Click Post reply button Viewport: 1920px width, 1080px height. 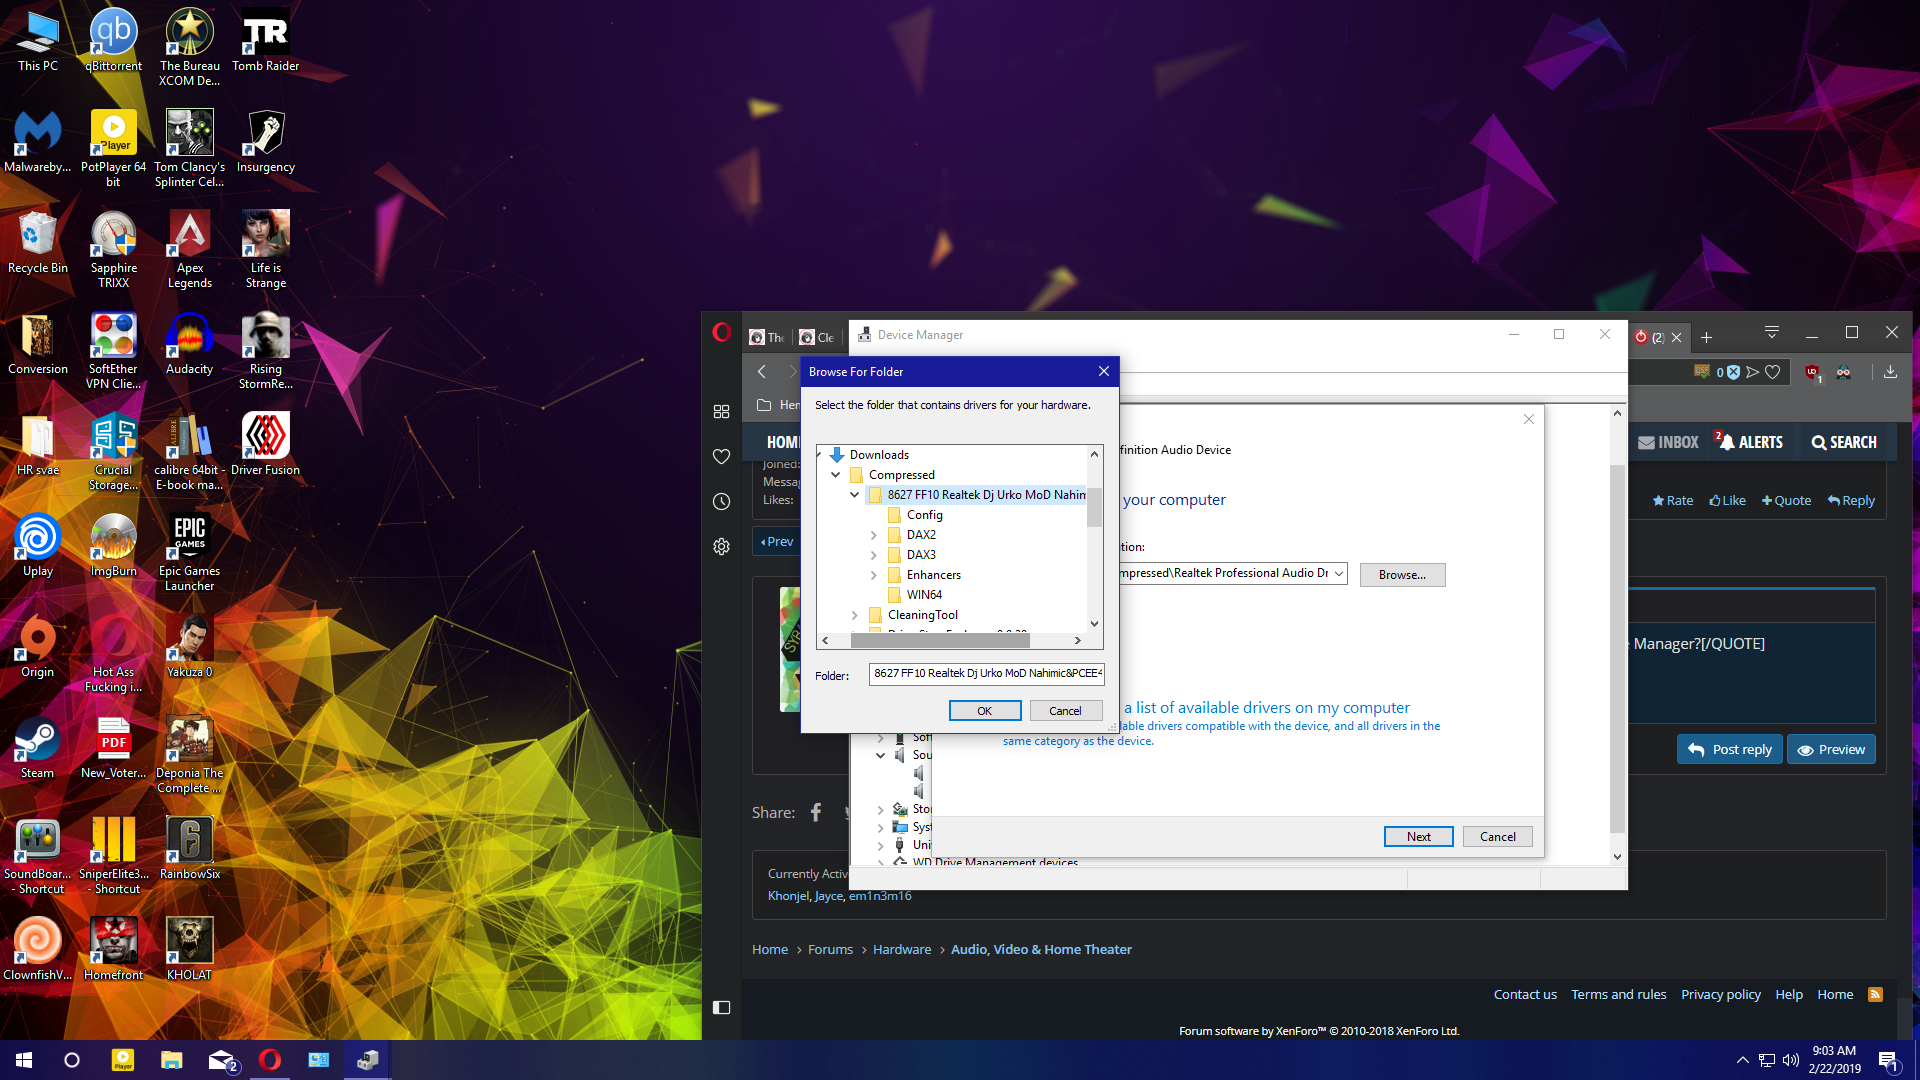click(x=1729, y=749)
